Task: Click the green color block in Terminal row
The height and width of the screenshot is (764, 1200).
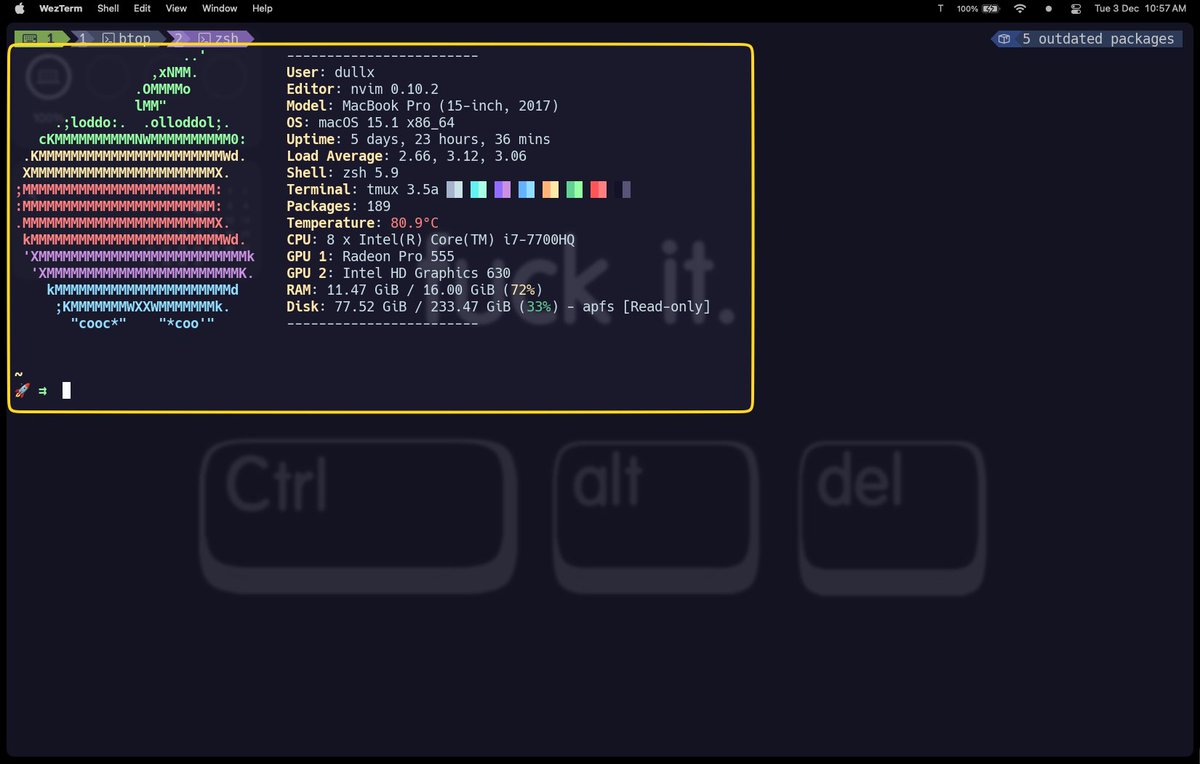Action: [574, 189]
